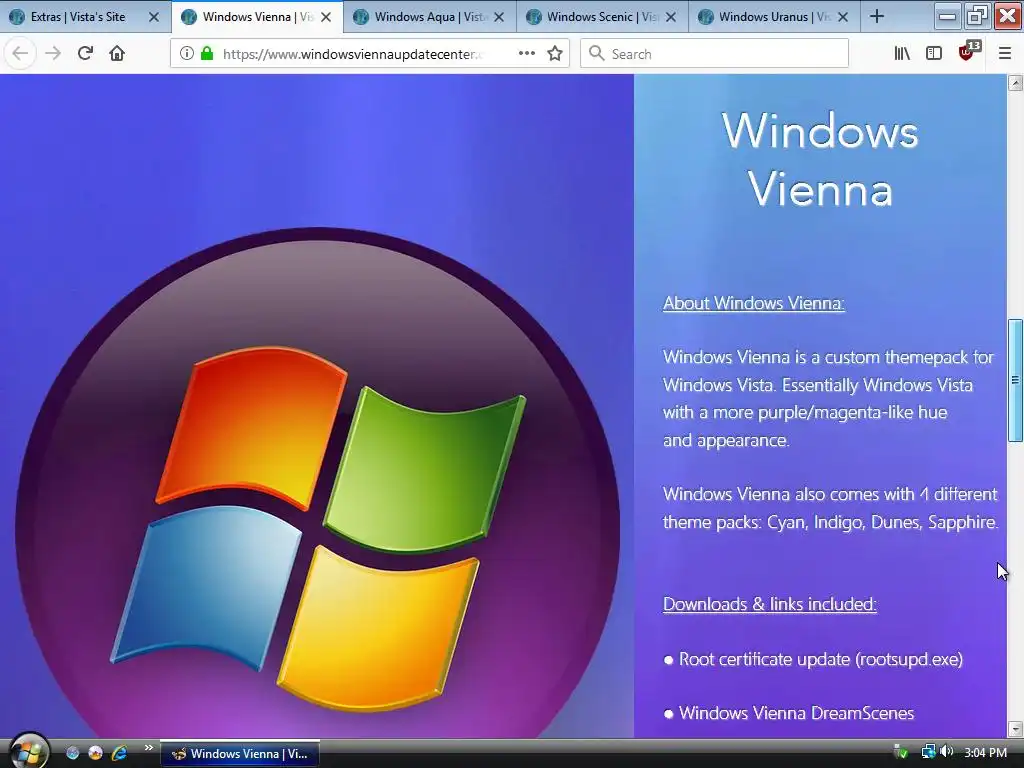Open the Firefox hamburger menu
The height and width of the screenshot is (768, 1024).
1005,54
